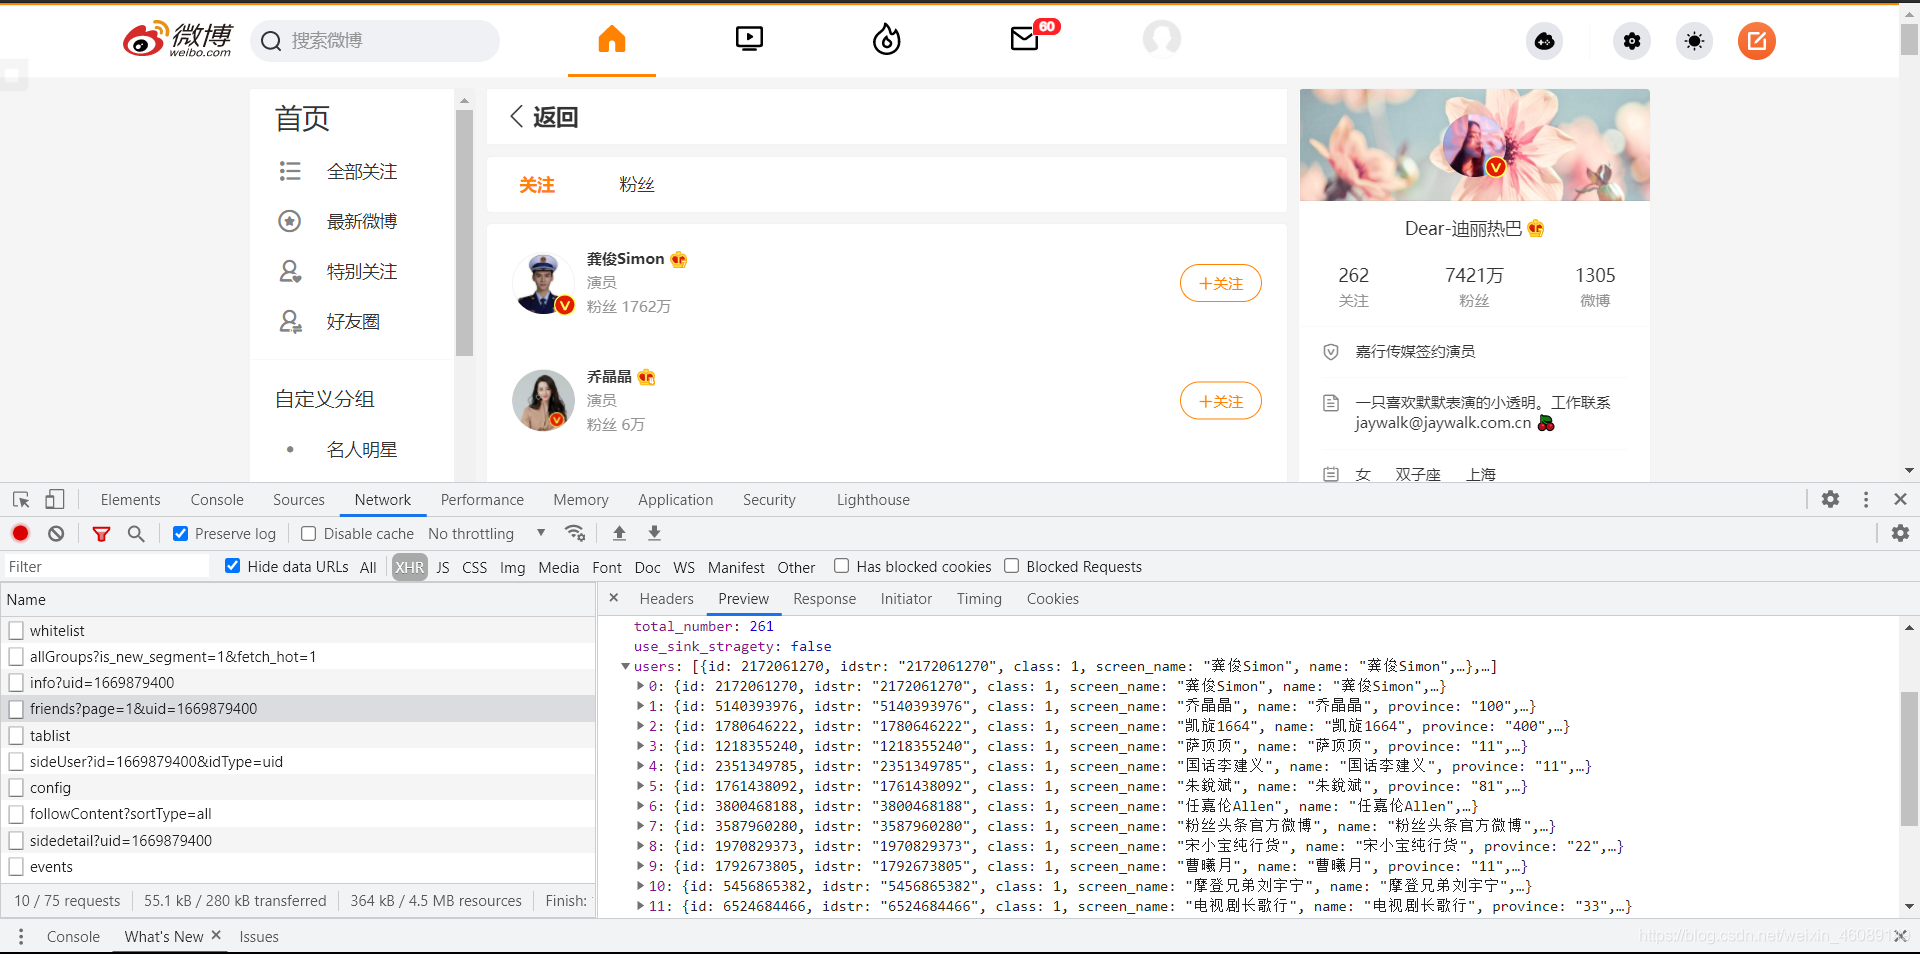Close the What's New drawer tab

[x=215, y=935]
